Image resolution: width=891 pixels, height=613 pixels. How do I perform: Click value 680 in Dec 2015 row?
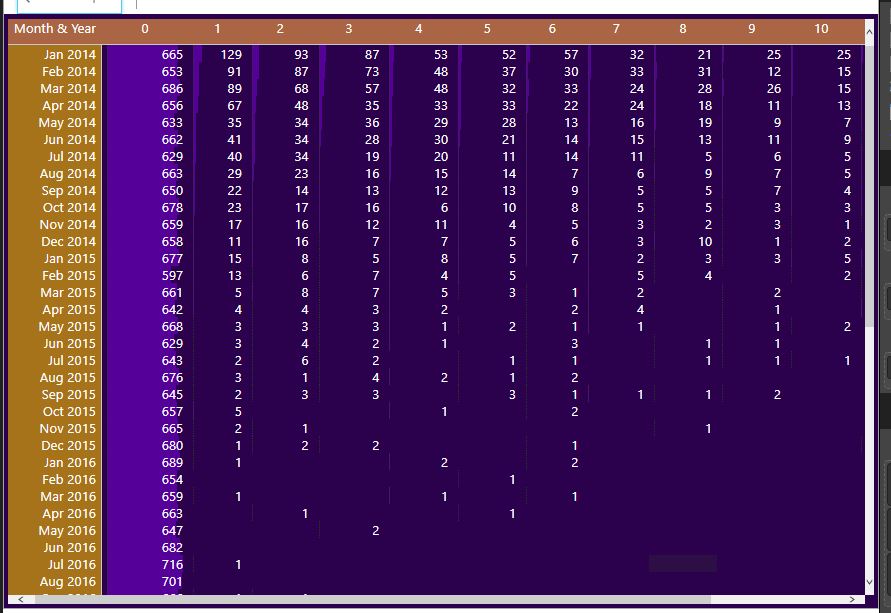click(172, 446)
